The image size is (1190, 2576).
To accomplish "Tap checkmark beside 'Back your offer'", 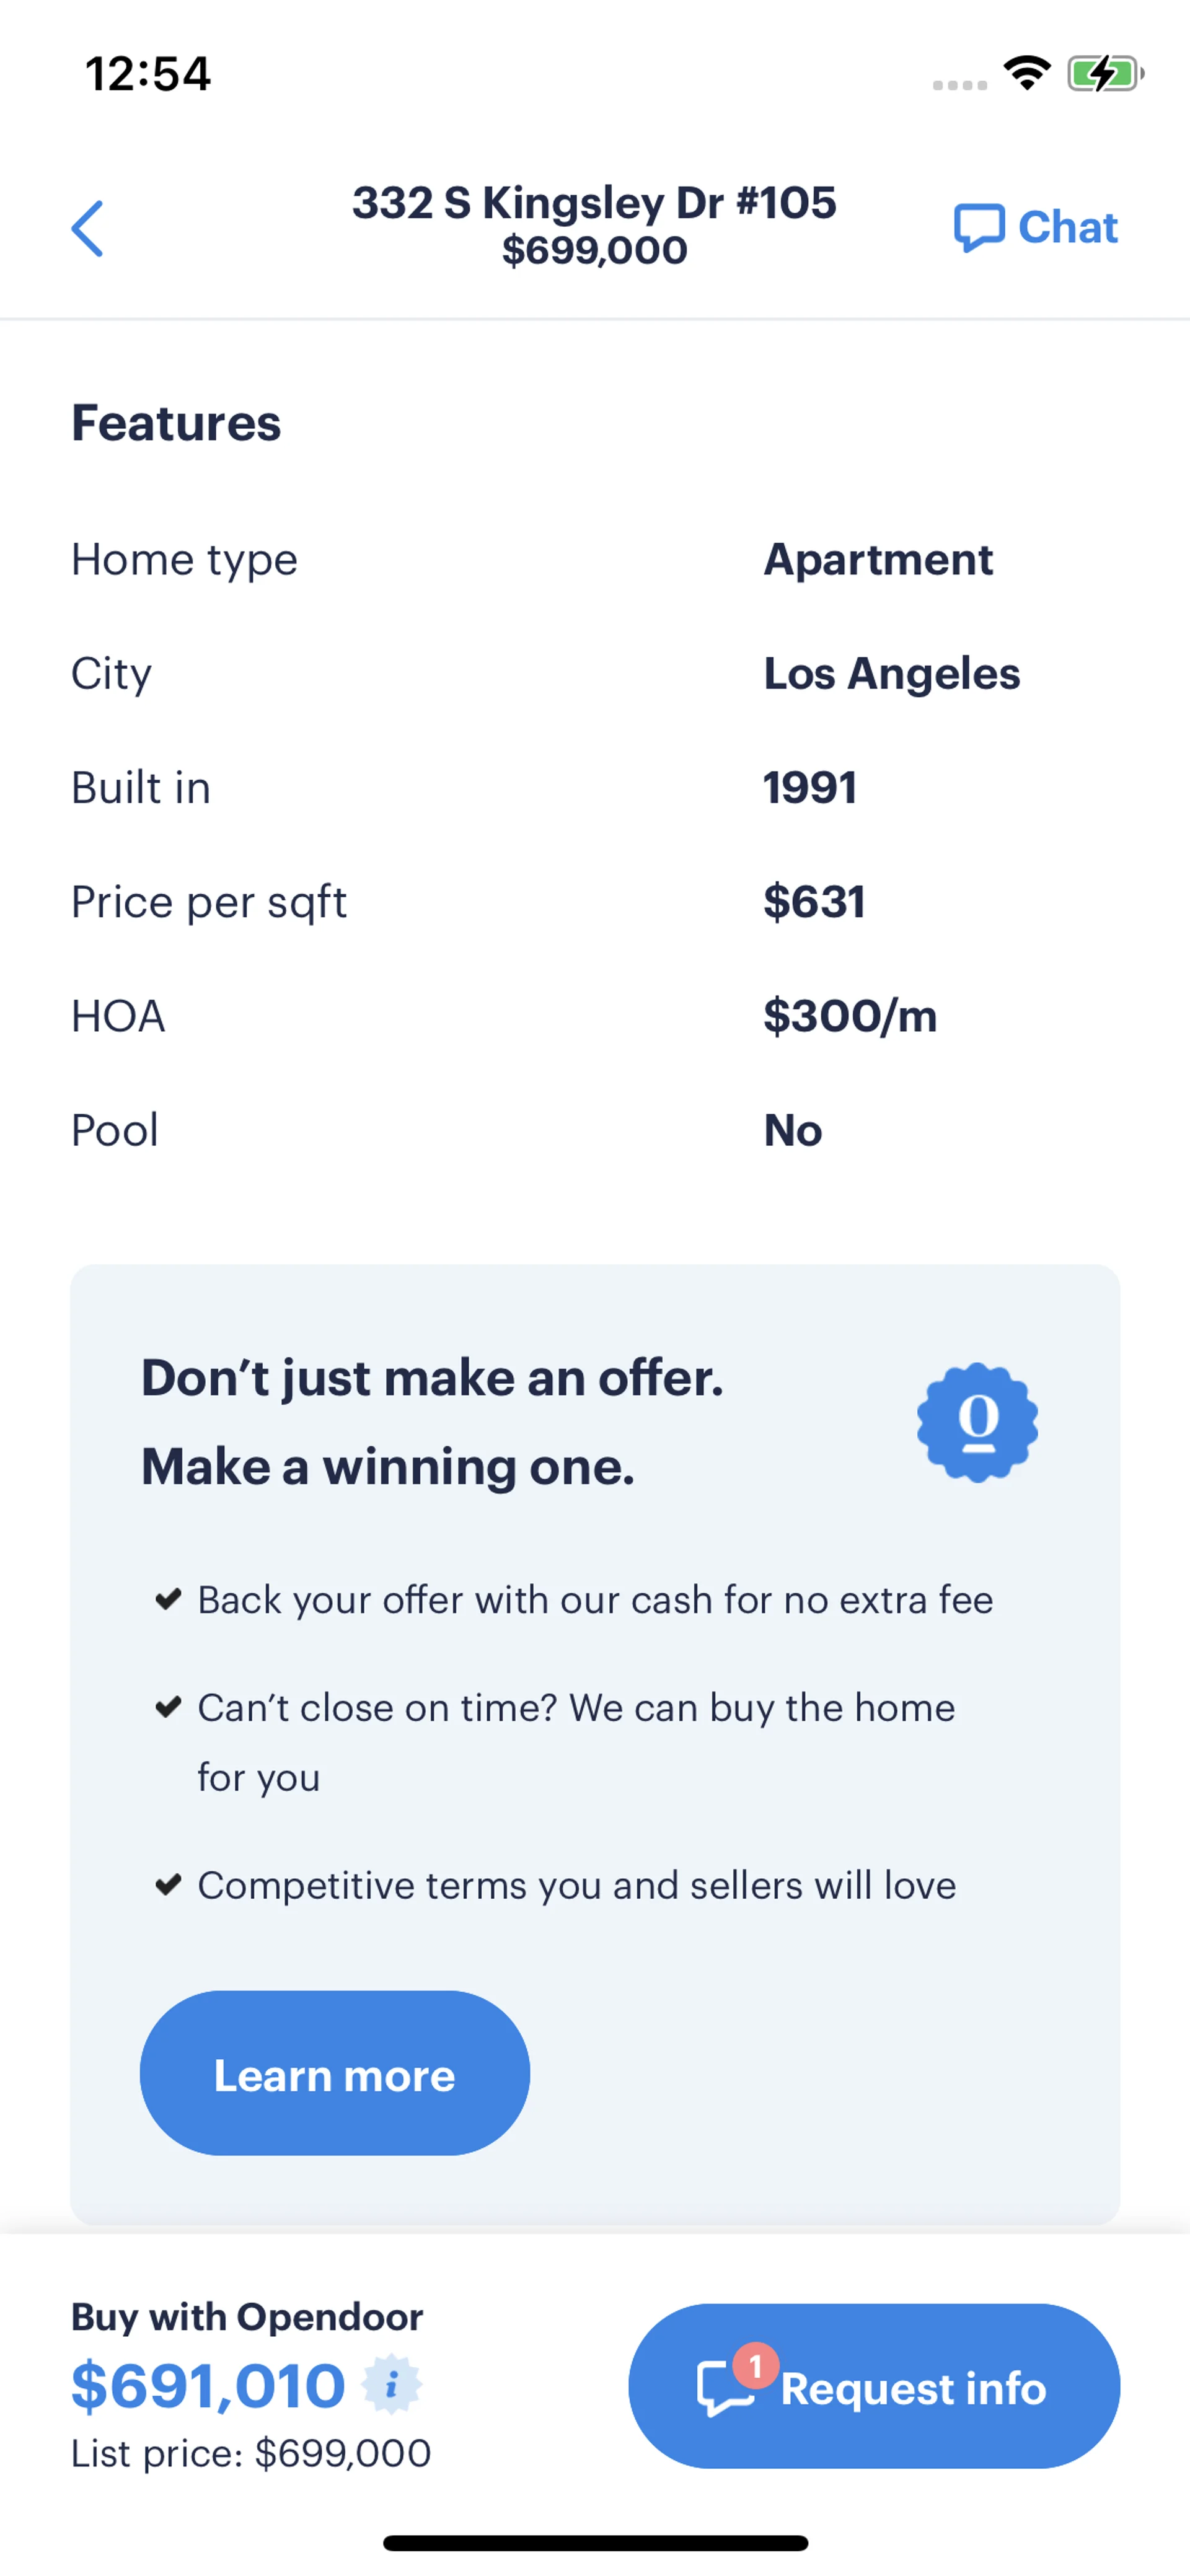I will click(x=168, y=1598).
